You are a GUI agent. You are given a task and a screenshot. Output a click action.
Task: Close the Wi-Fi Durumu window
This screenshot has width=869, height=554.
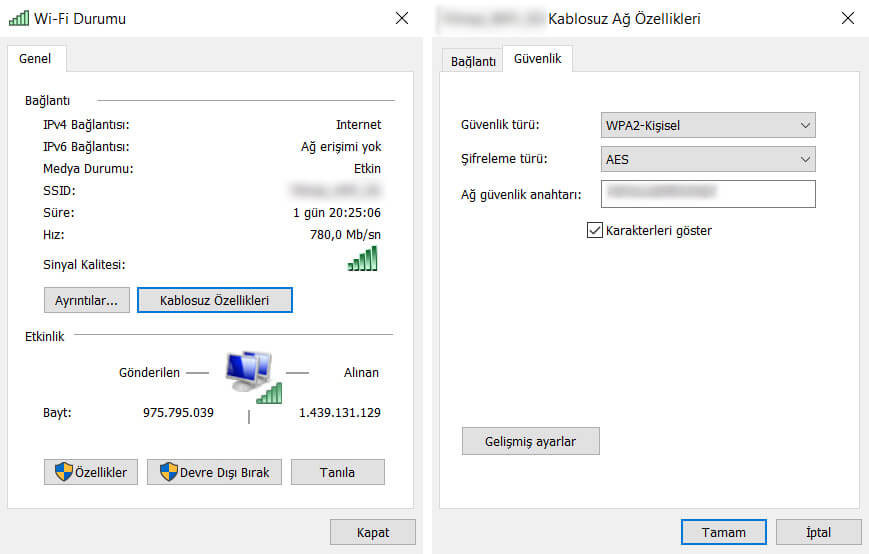point(402,18)
